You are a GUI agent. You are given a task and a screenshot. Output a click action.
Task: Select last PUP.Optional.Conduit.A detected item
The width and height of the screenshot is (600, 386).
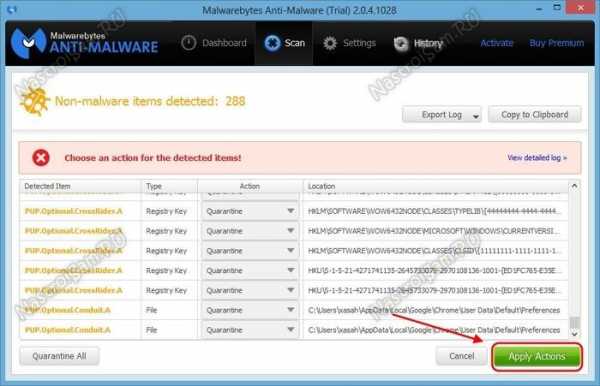68,330
